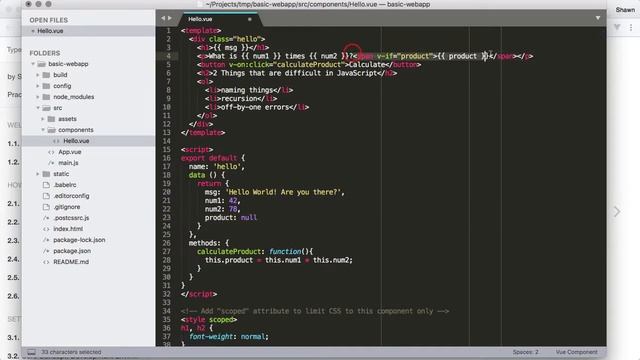This screenshot has height=360, width=640.
Task: Open the .editorconfig file
Action: coord(71,196)
